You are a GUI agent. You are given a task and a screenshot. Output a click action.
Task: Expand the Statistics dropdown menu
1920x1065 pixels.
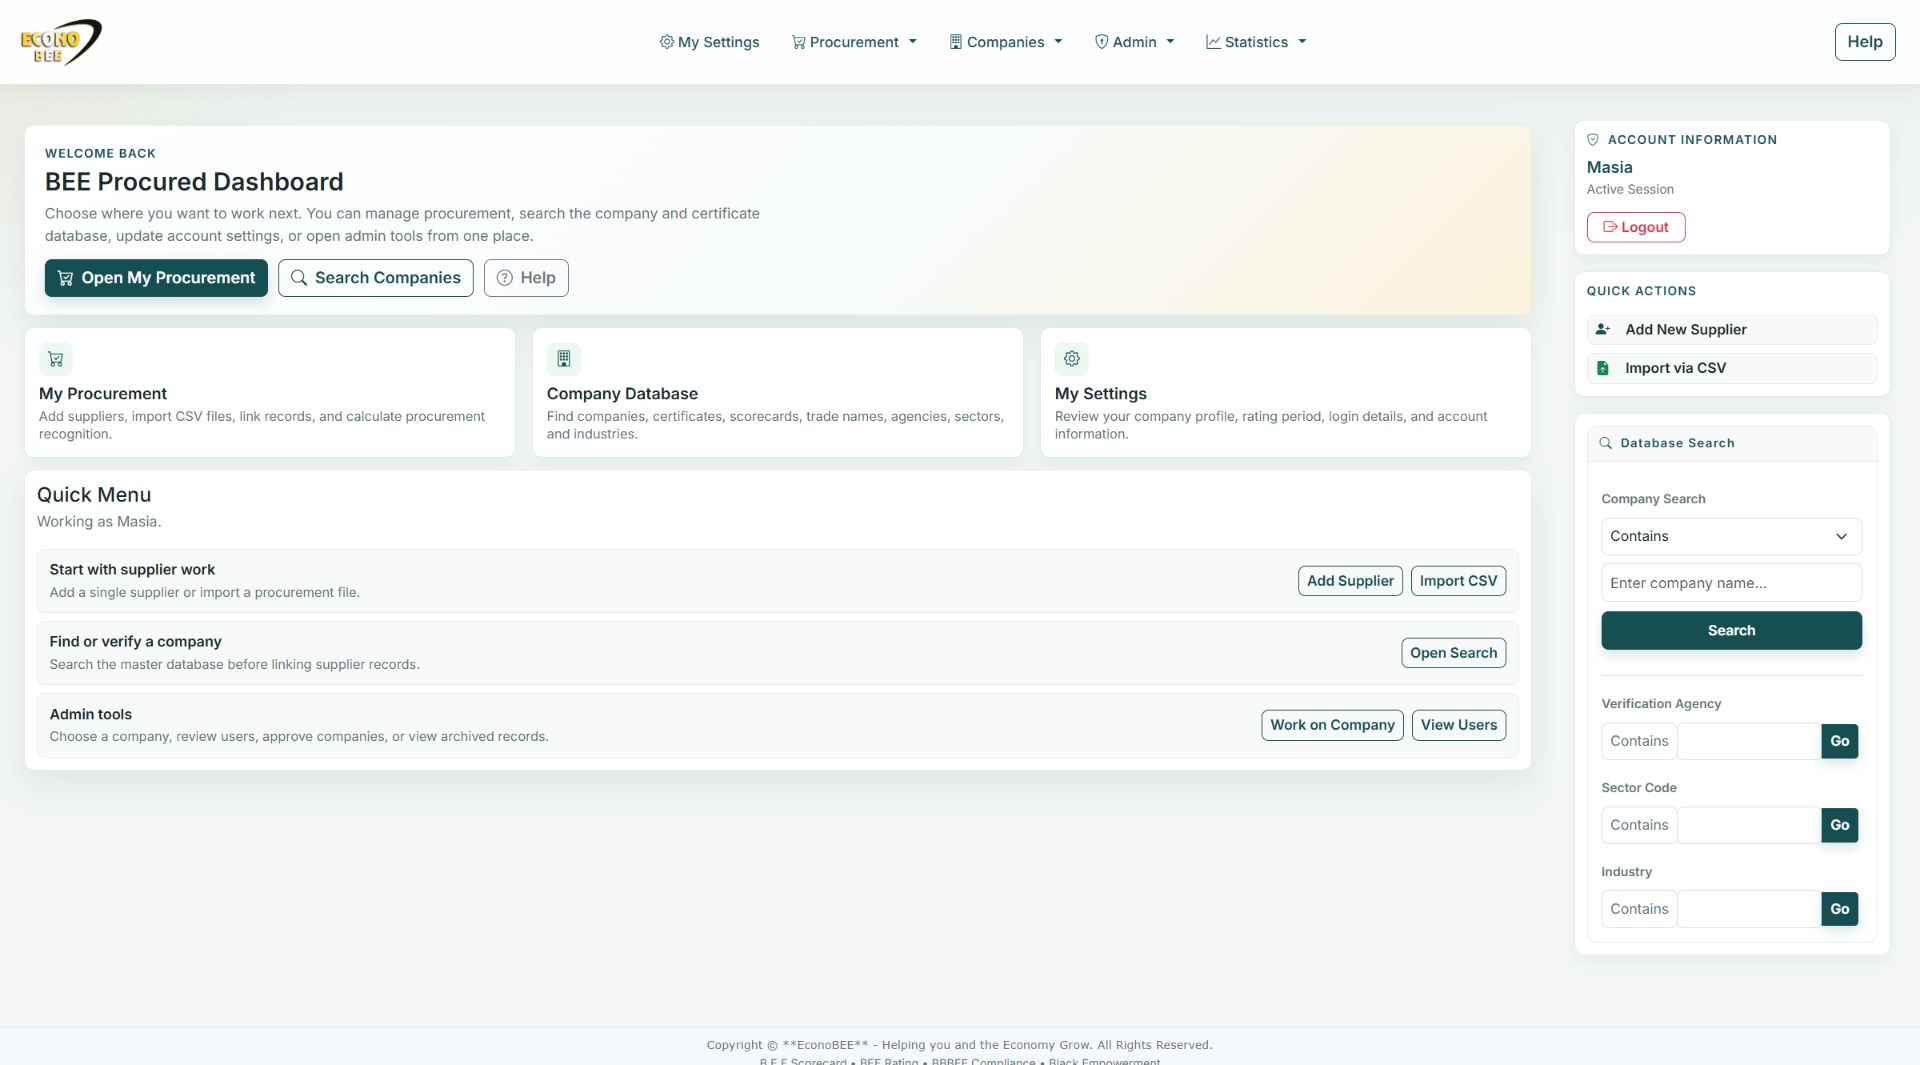(1256, 42)
